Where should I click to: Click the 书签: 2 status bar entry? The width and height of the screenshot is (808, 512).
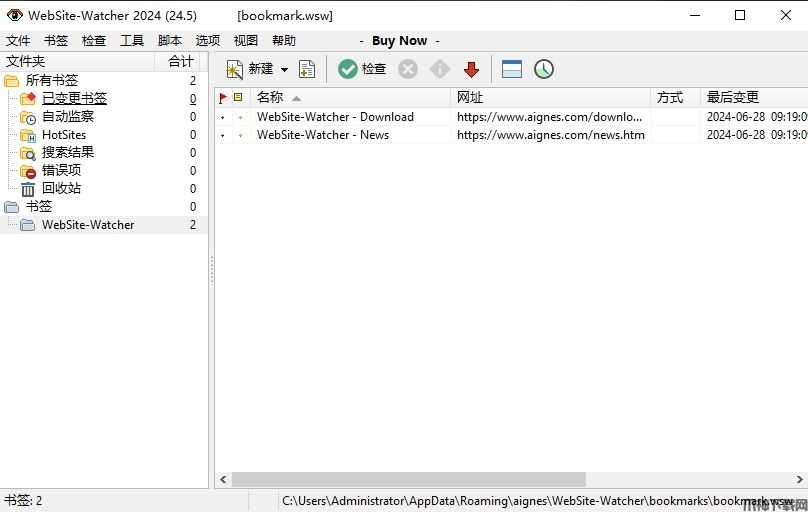coord(23,500)
